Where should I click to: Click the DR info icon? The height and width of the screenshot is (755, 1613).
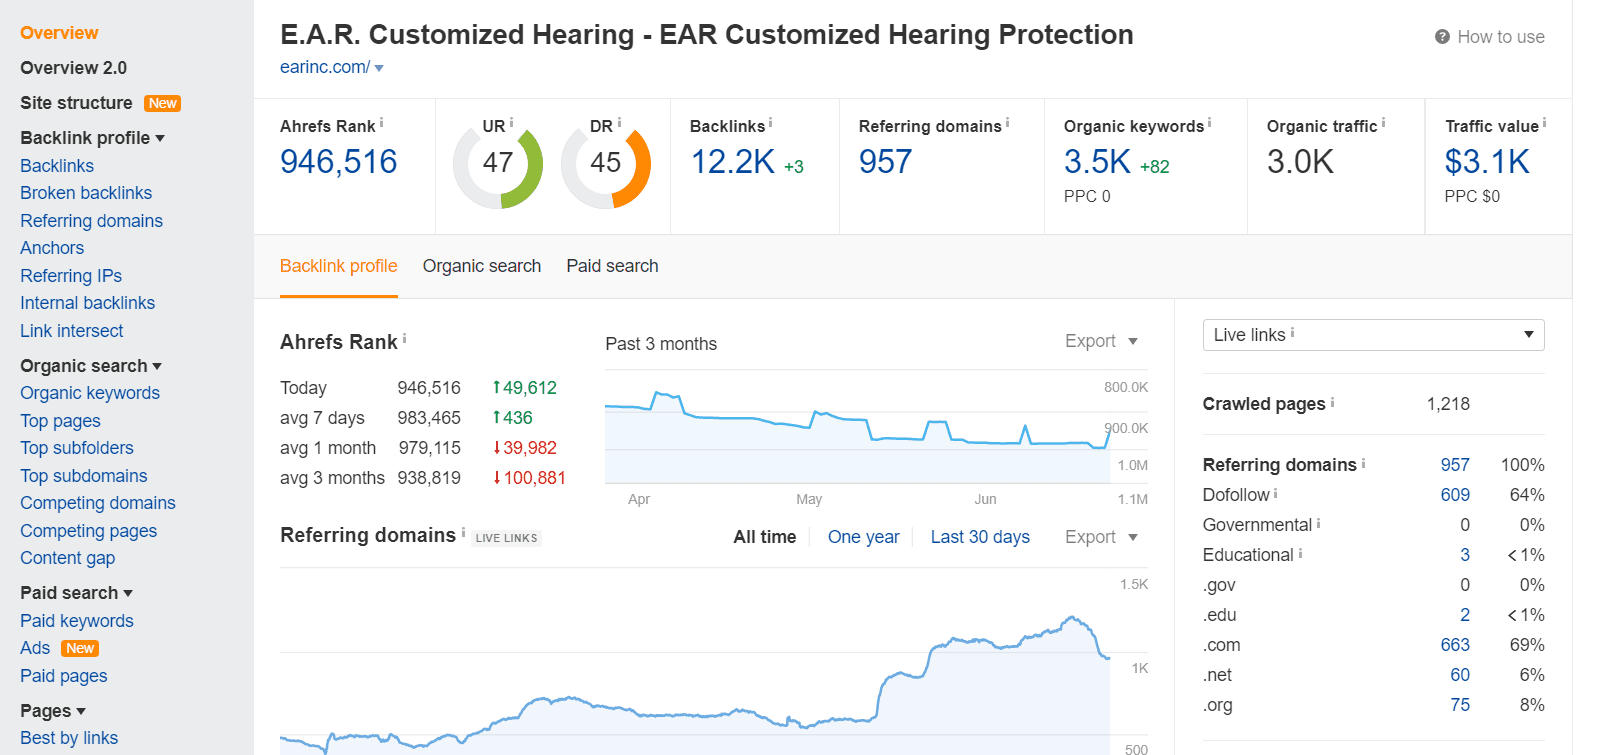[619, 123]
